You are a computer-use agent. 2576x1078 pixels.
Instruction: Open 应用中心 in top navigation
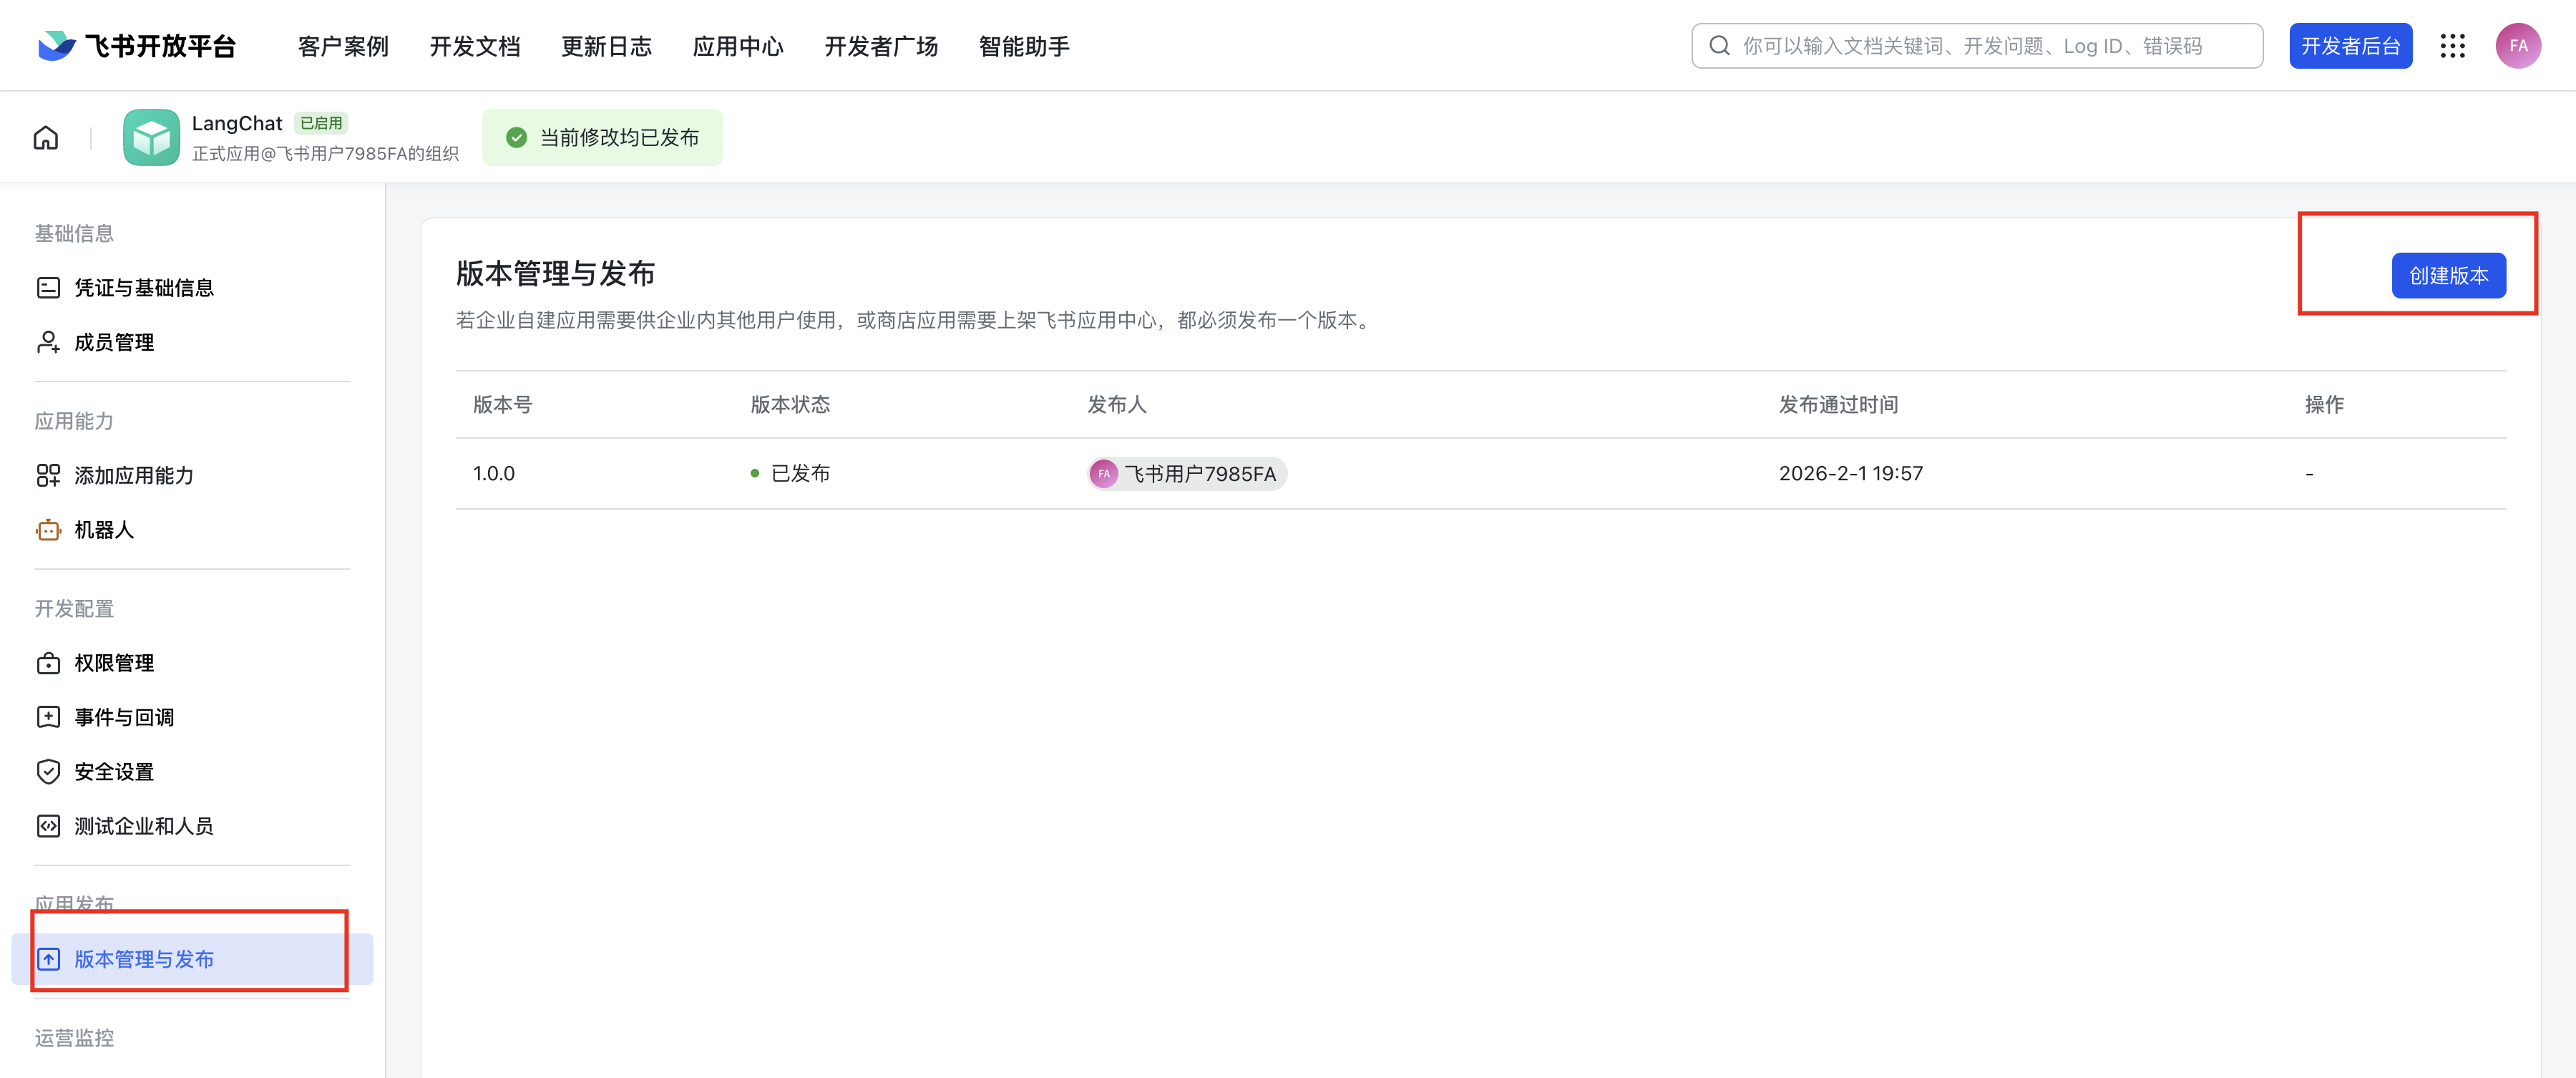coord(737,46)
